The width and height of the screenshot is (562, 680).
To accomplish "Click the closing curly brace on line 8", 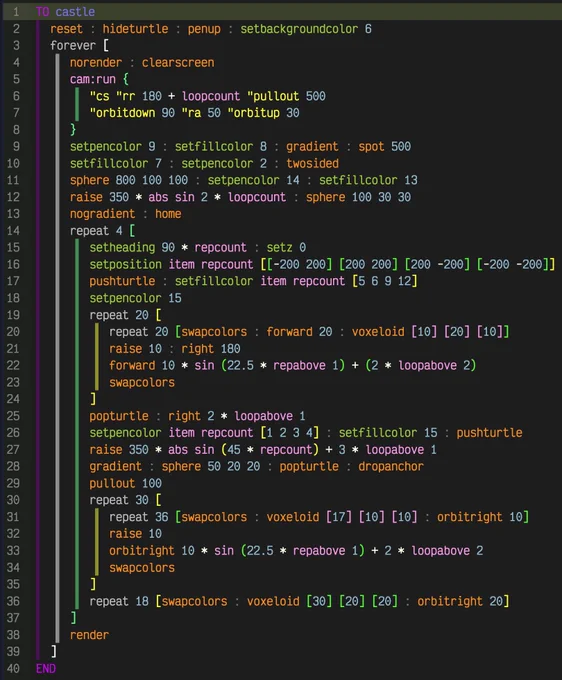I will pyautogui.click(x=73, y=130).
